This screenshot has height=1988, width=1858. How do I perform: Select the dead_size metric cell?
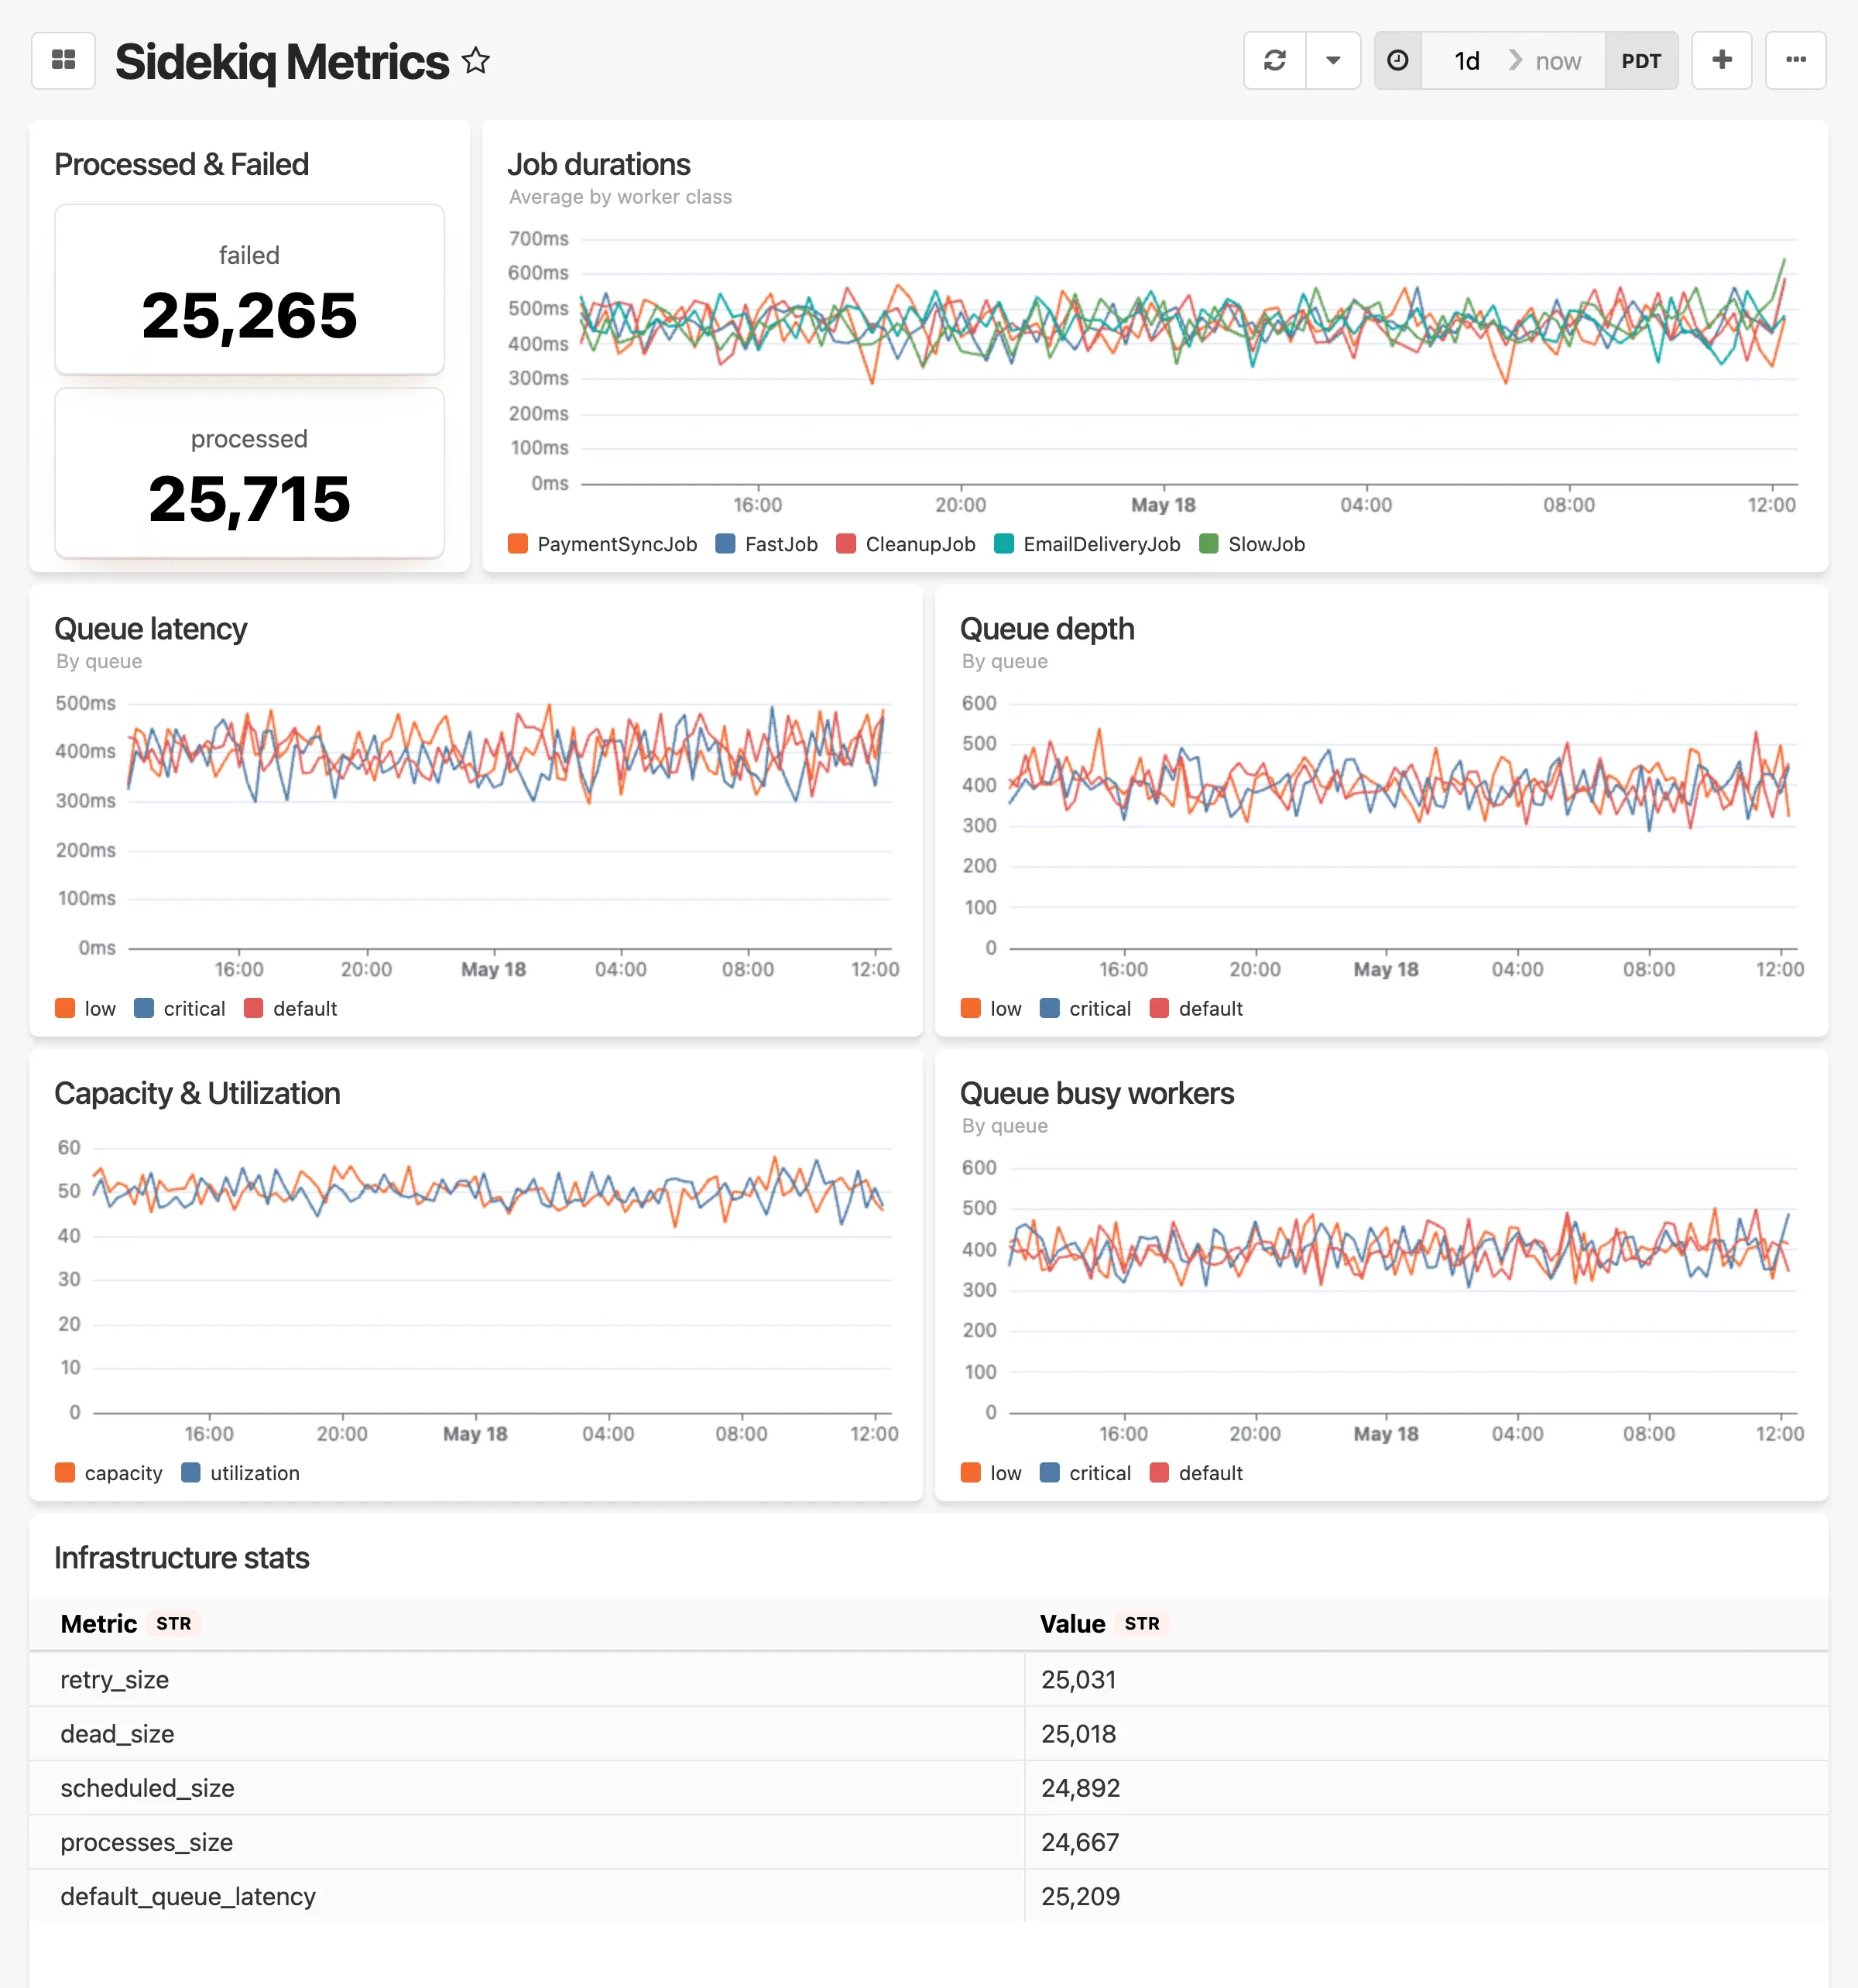click(x=527, y=1733)
